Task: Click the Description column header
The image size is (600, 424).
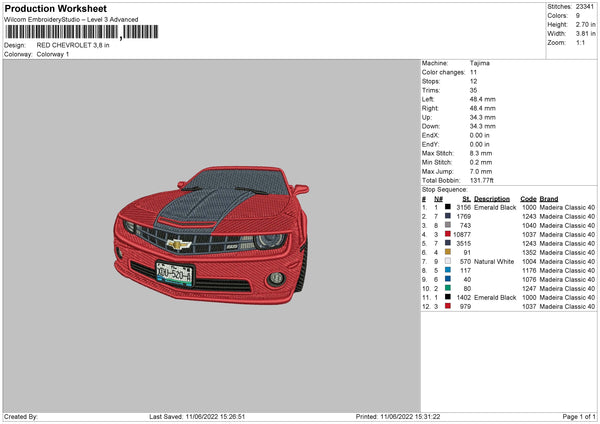Action: pyautogui.click(x=495, y=198)
